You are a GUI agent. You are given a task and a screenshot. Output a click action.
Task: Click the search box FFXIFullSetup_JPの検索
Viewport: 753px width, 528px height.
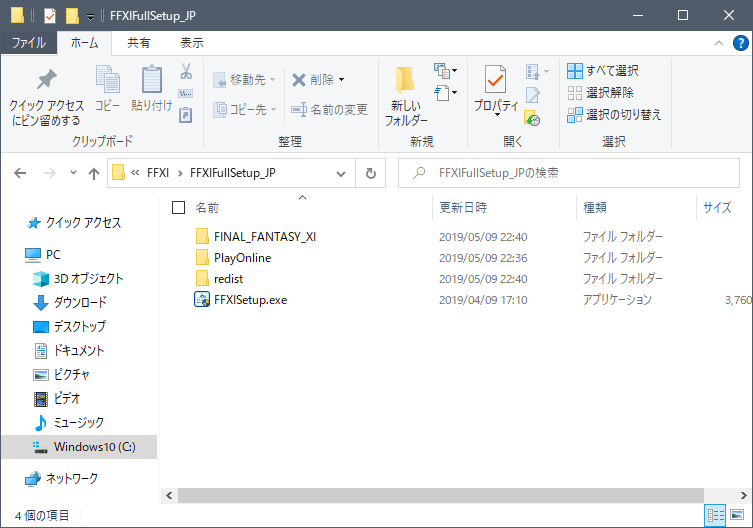tap(569, 173)
